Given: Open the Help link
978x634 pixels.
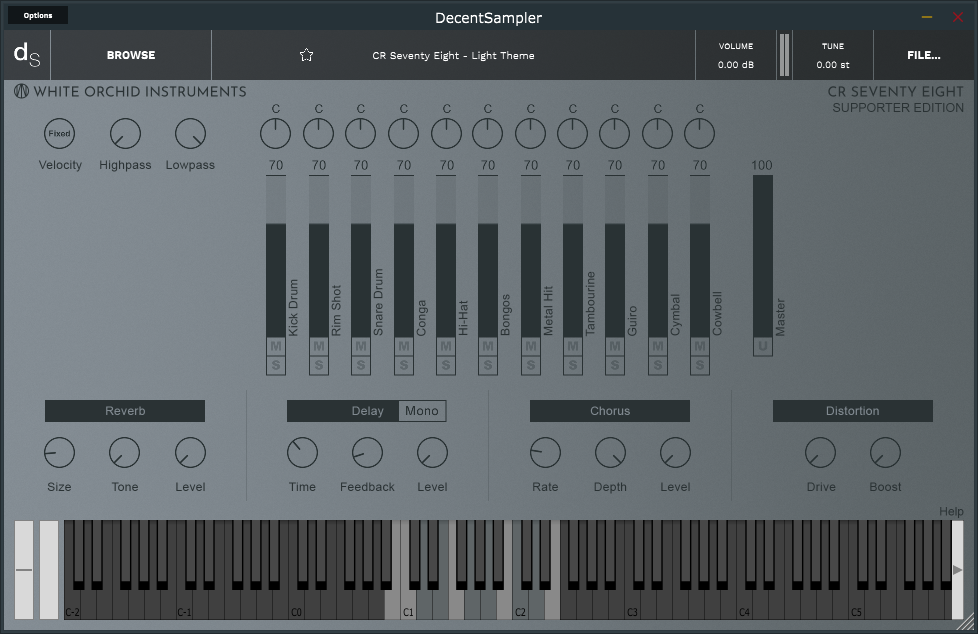Looking at the screenshot, I should point(951,512).
